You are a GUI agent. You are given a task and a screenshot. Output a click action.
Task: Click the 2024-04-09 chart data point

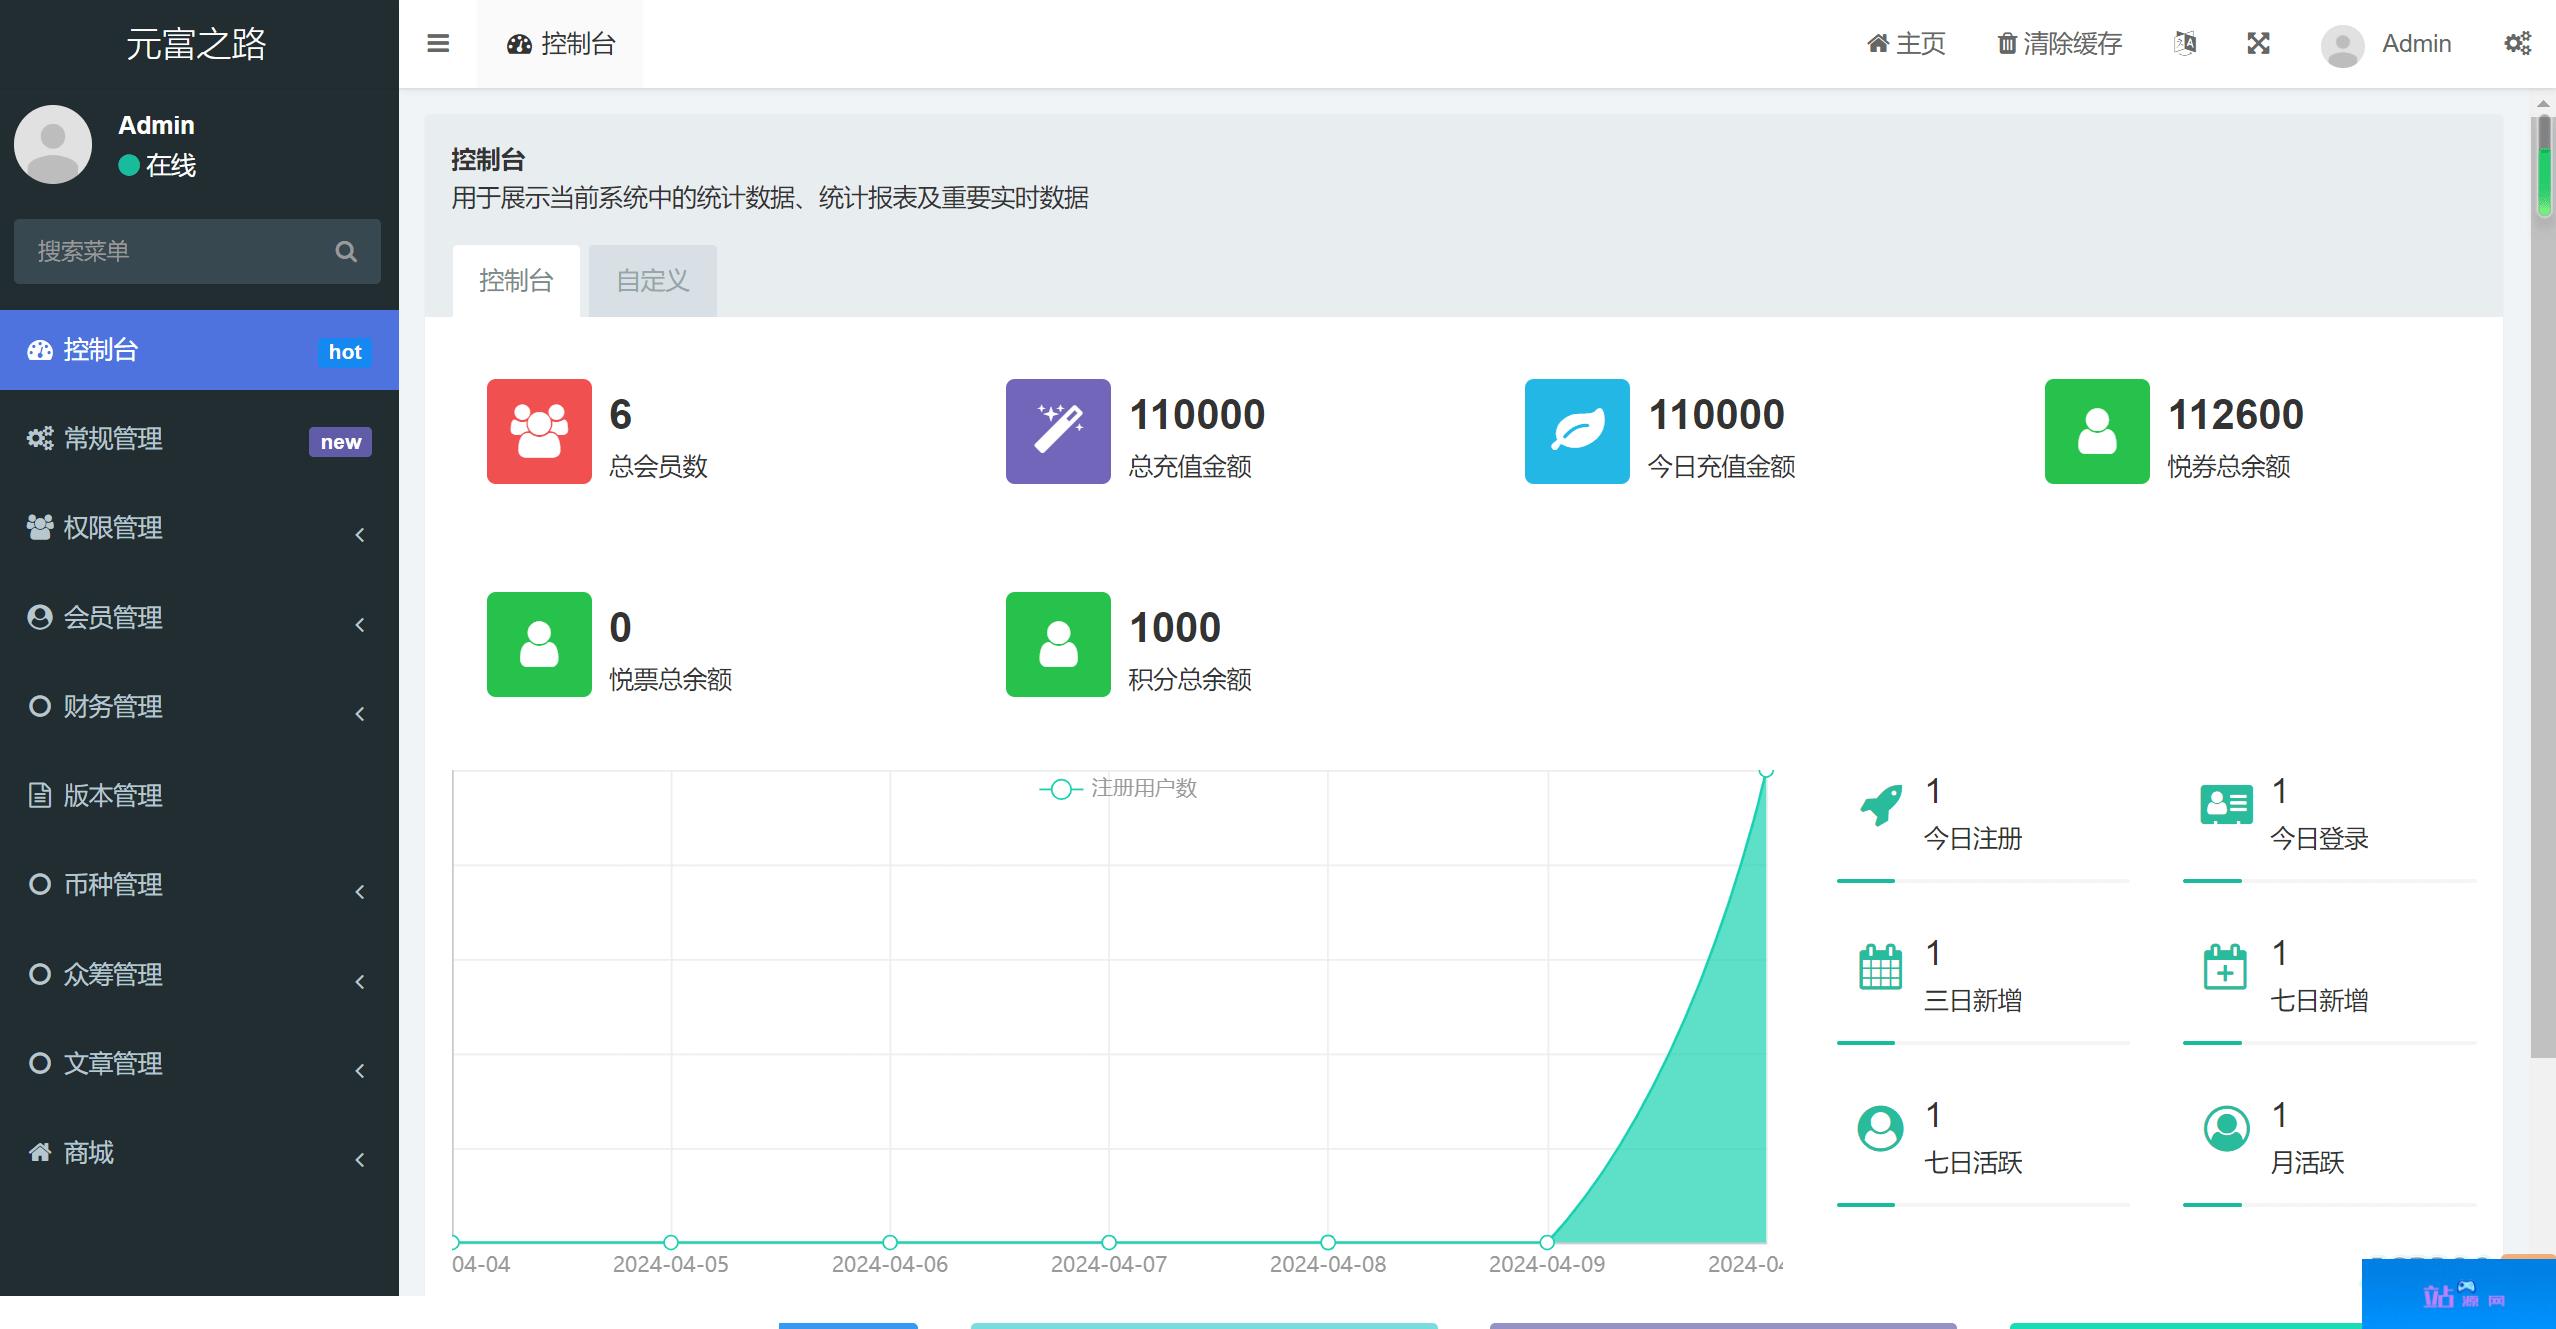(x=1547, y=1243)
